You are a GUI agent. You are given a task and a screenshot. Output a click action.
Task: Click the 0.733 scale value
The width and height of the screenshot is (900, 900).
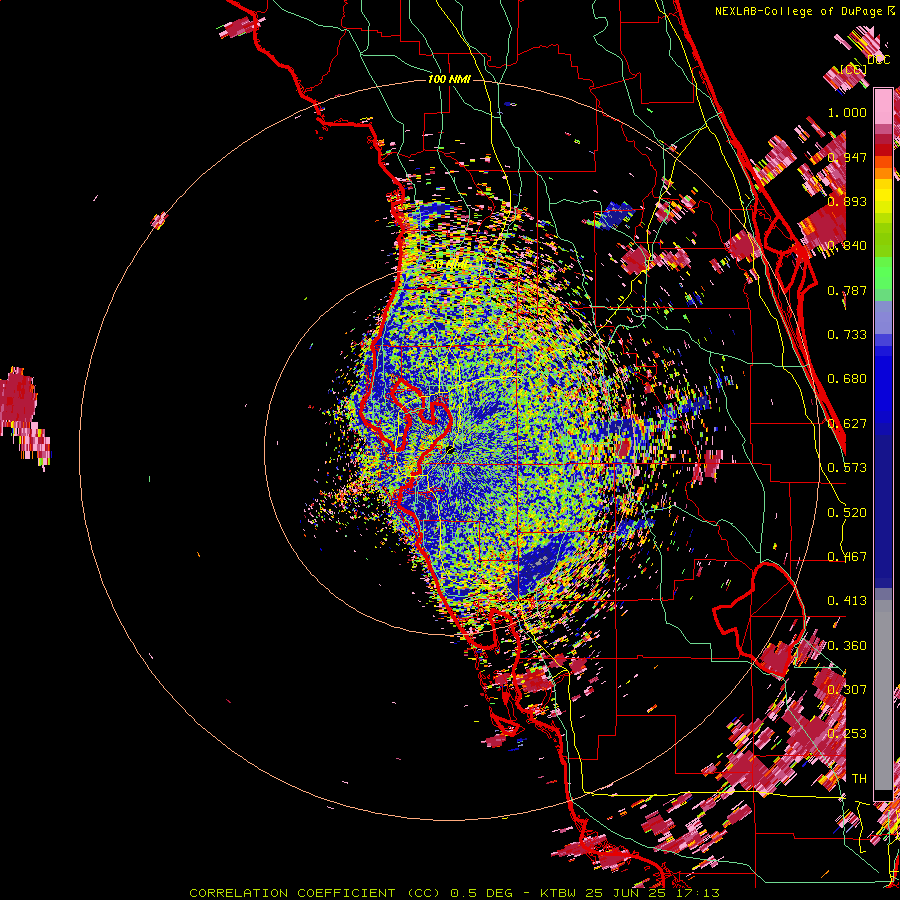click(x=847, y=335)
